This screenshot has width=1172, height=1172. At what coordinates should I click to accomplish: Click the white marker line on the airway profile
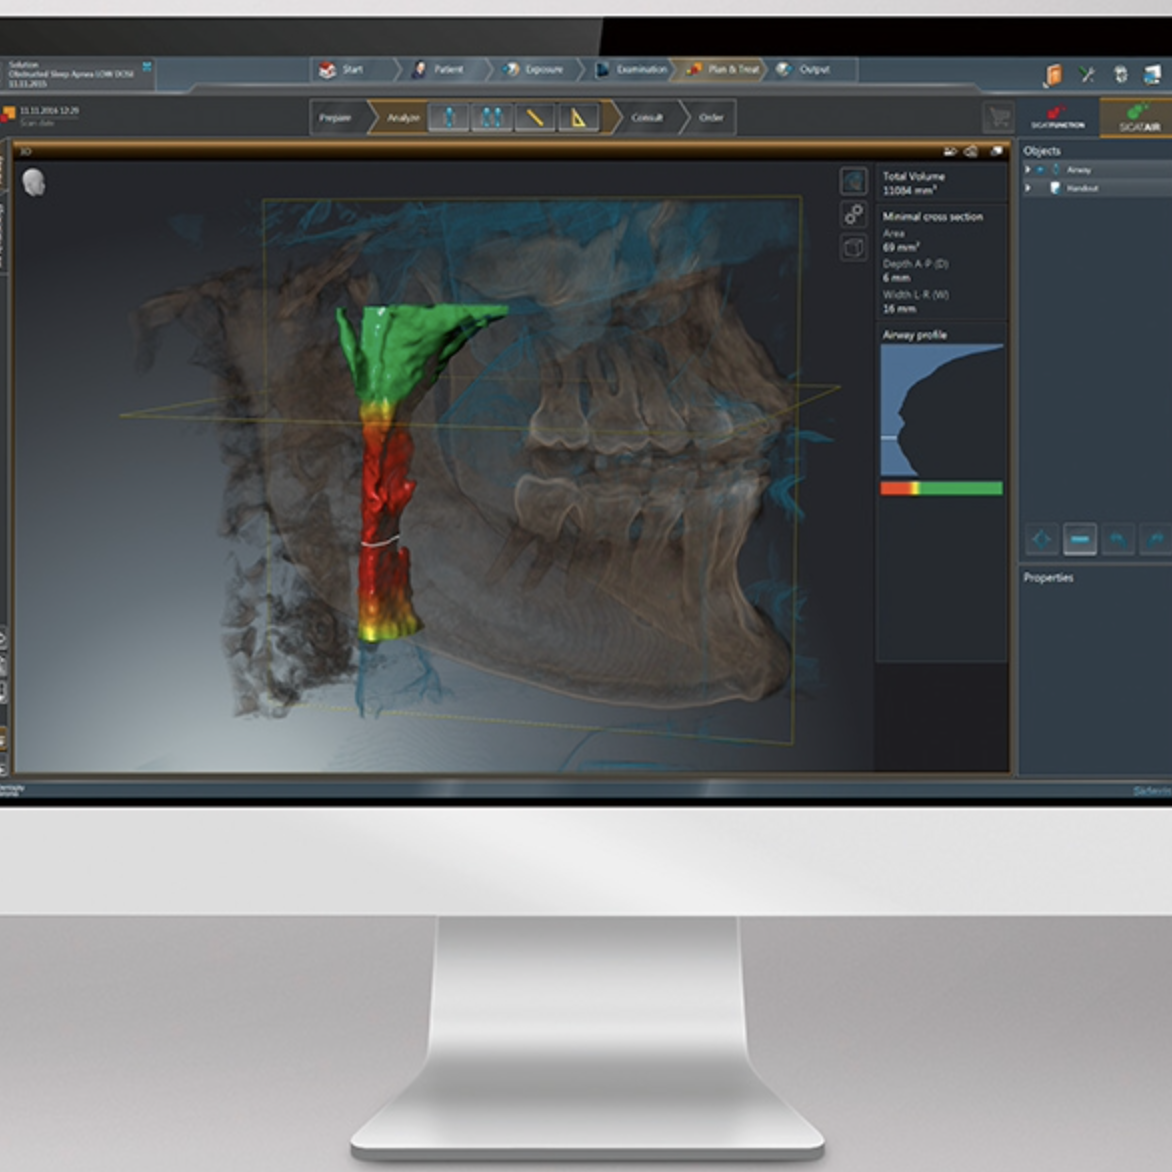click(x=890, y=438)
